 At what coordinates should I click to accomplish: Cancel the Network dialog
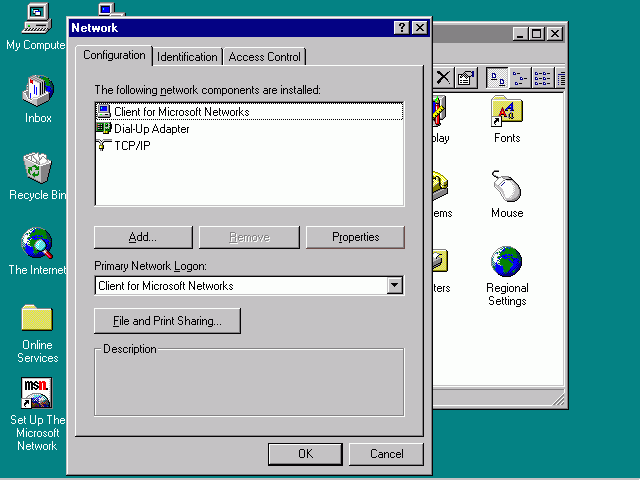point(387,454)
